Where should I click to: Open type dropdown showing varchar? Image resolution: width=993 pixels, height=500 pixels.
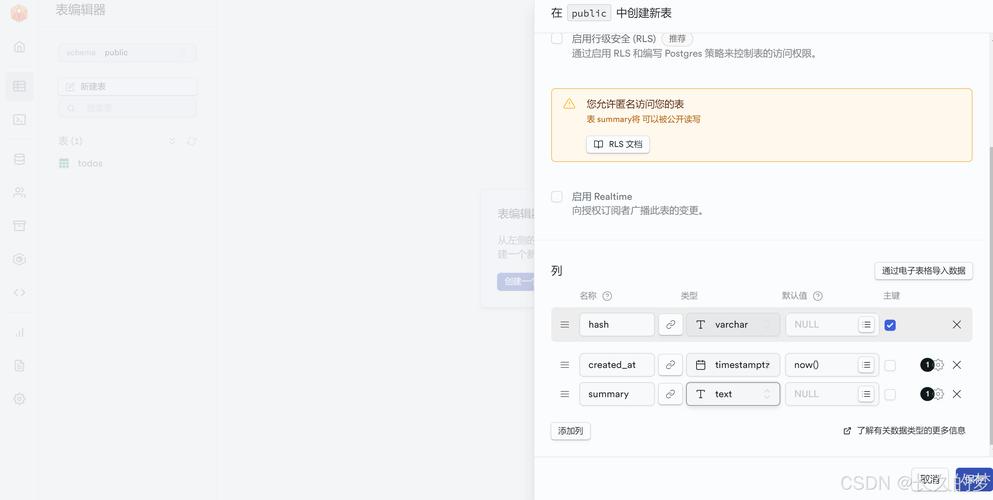733,325
